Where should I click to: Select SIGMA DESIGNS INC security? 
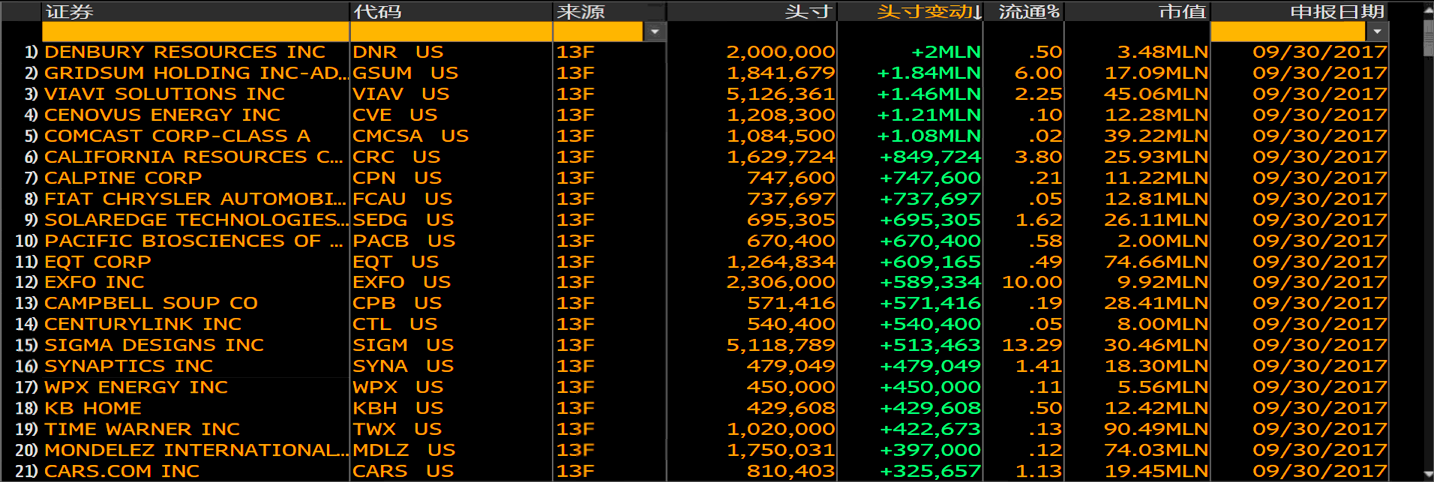pos(154,345)
